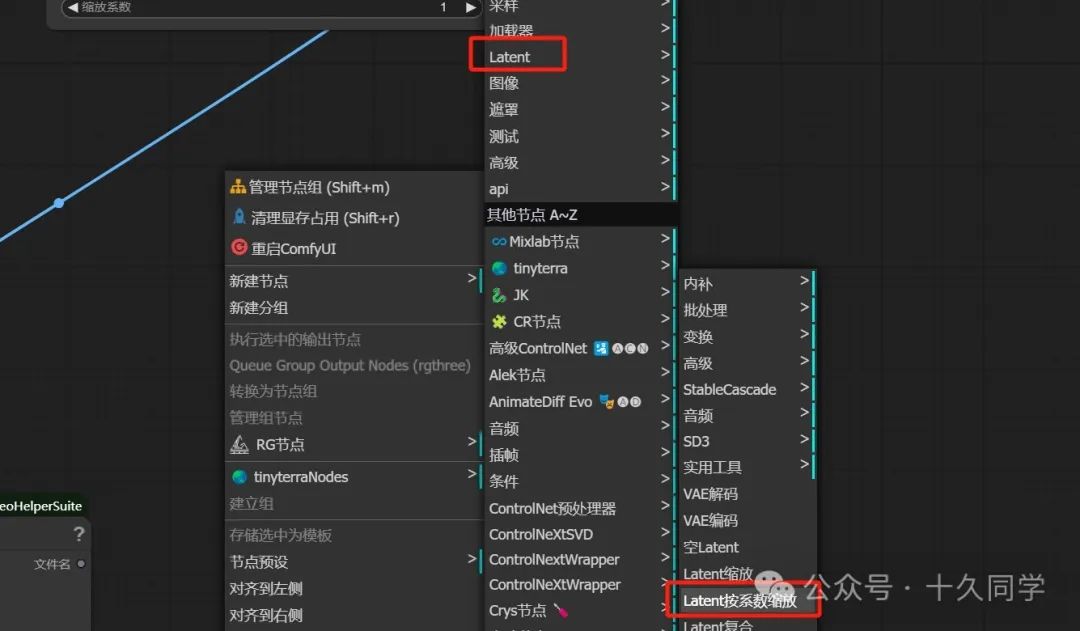The image size is (1080, 631).
Task: Click the RG节点 boat icon
Action: pyautogui.click(x=239, y=445)
